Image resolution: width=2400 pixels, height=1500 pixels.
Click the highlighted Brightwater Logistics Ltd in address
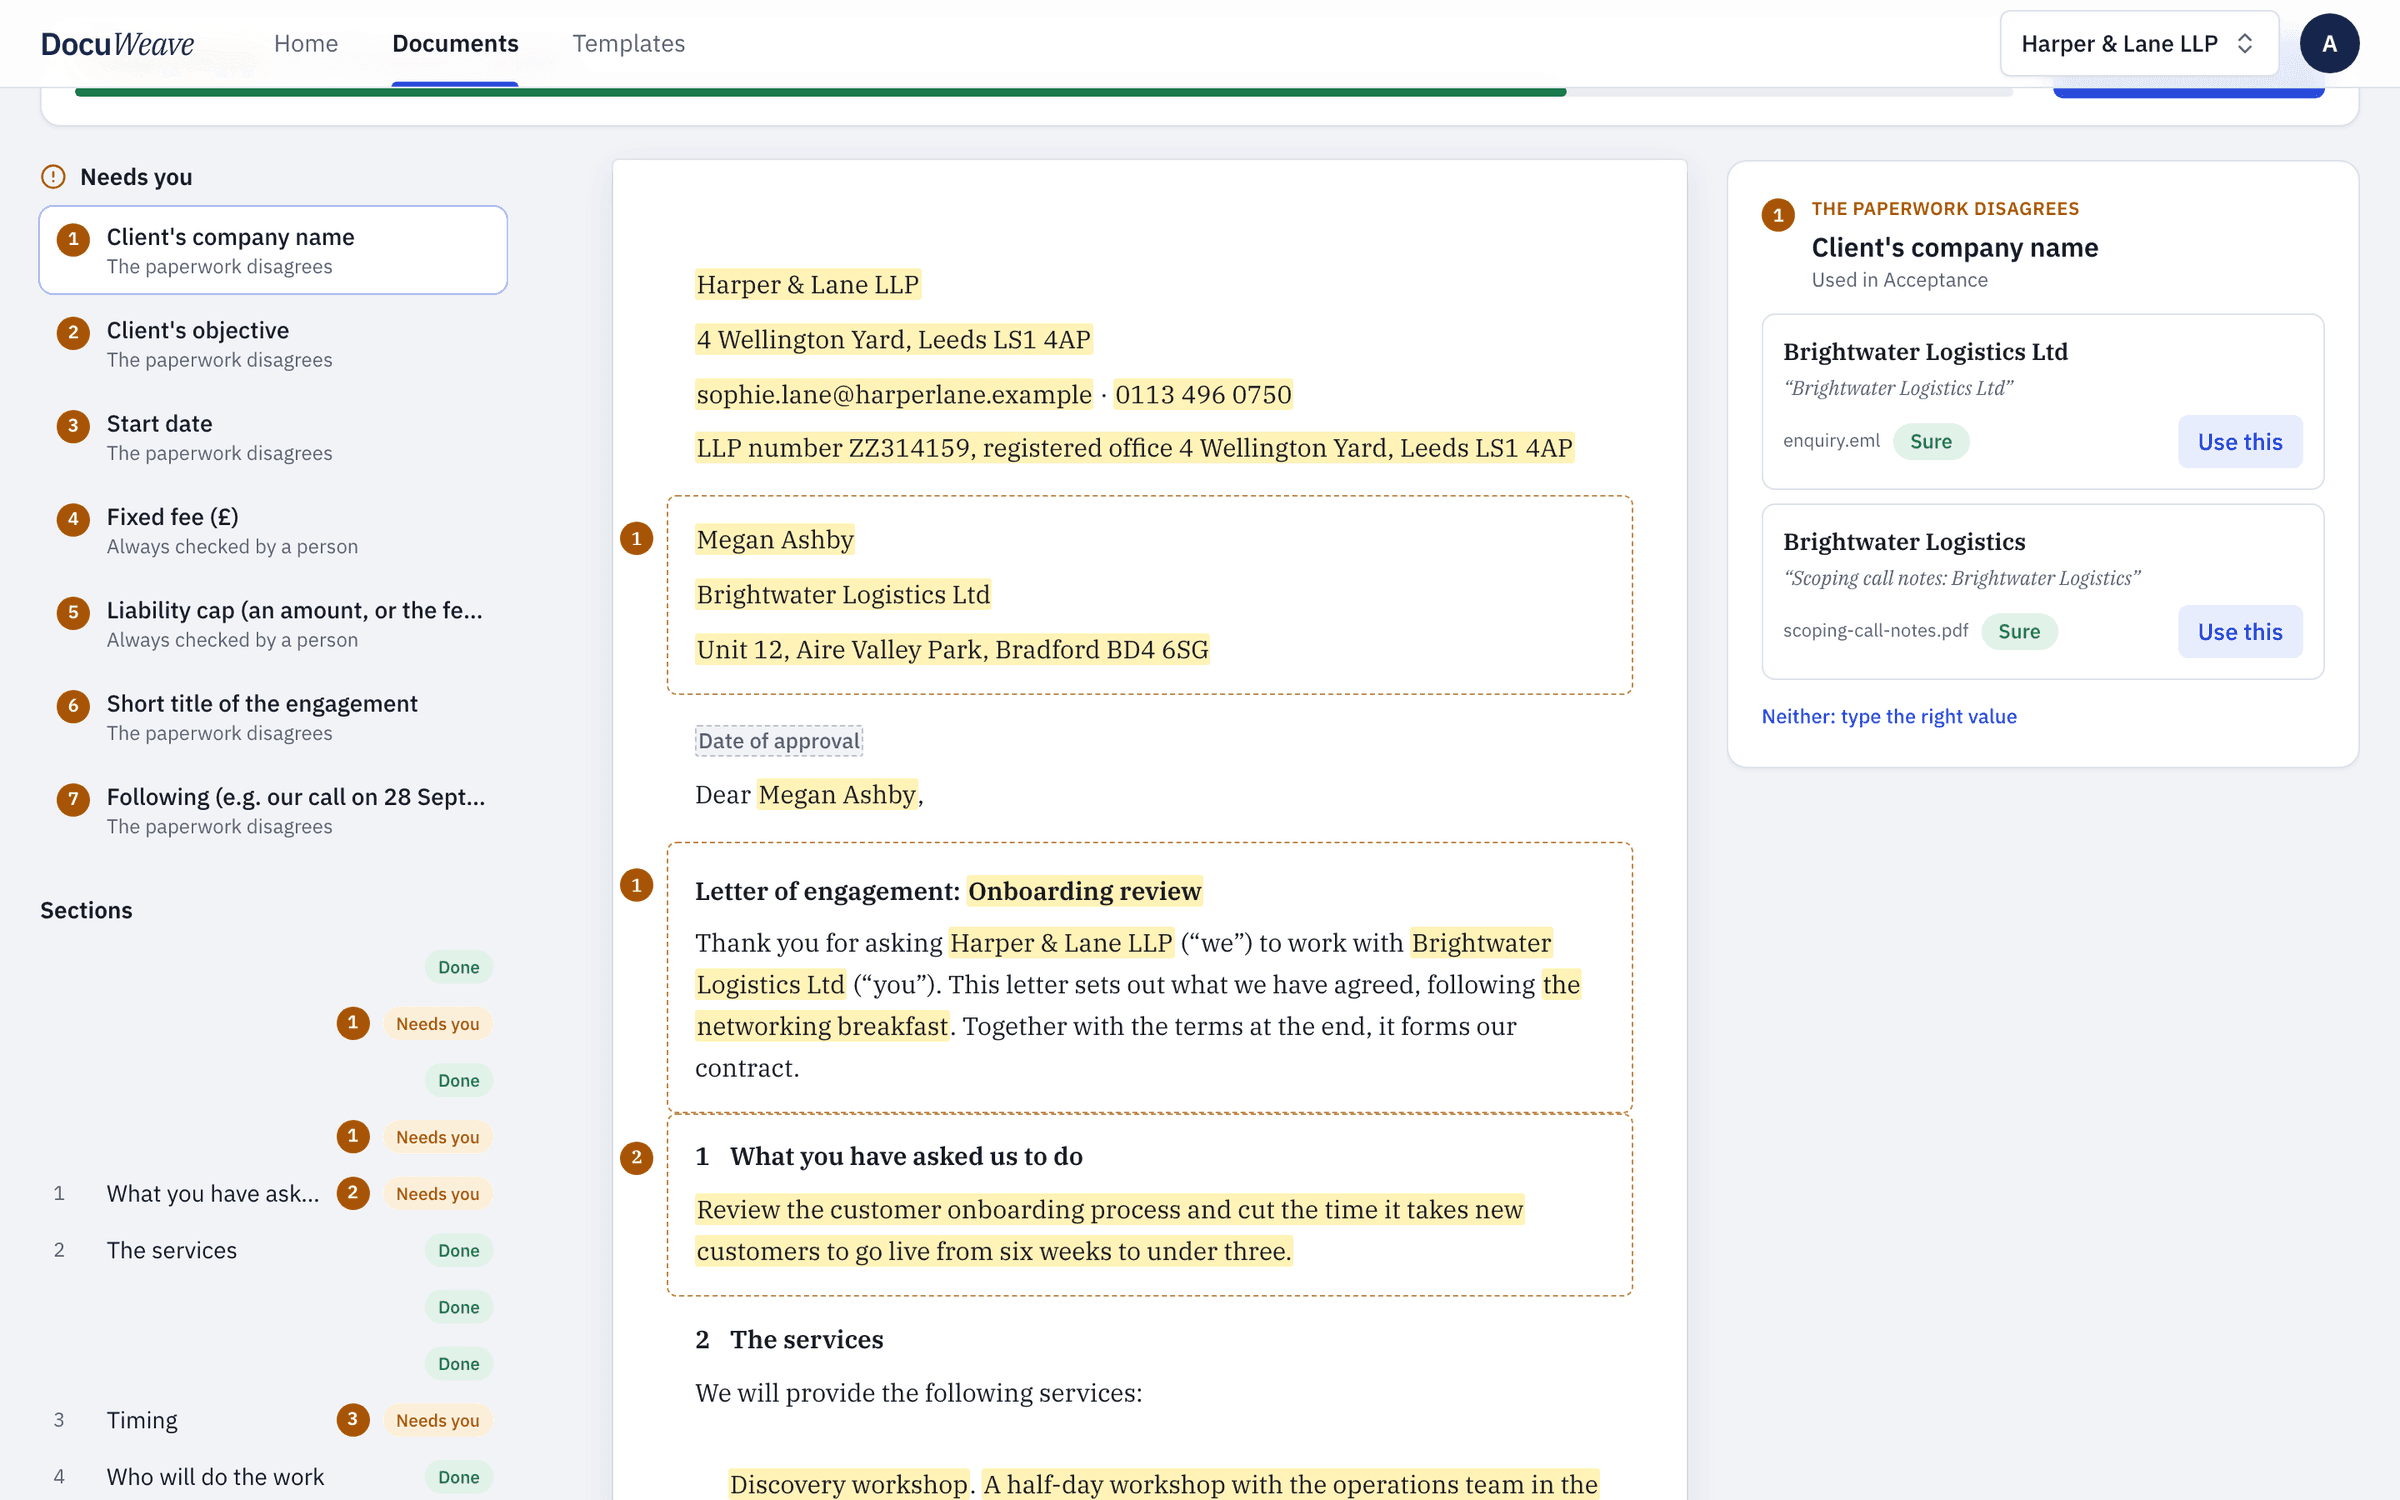pos(843,595)
